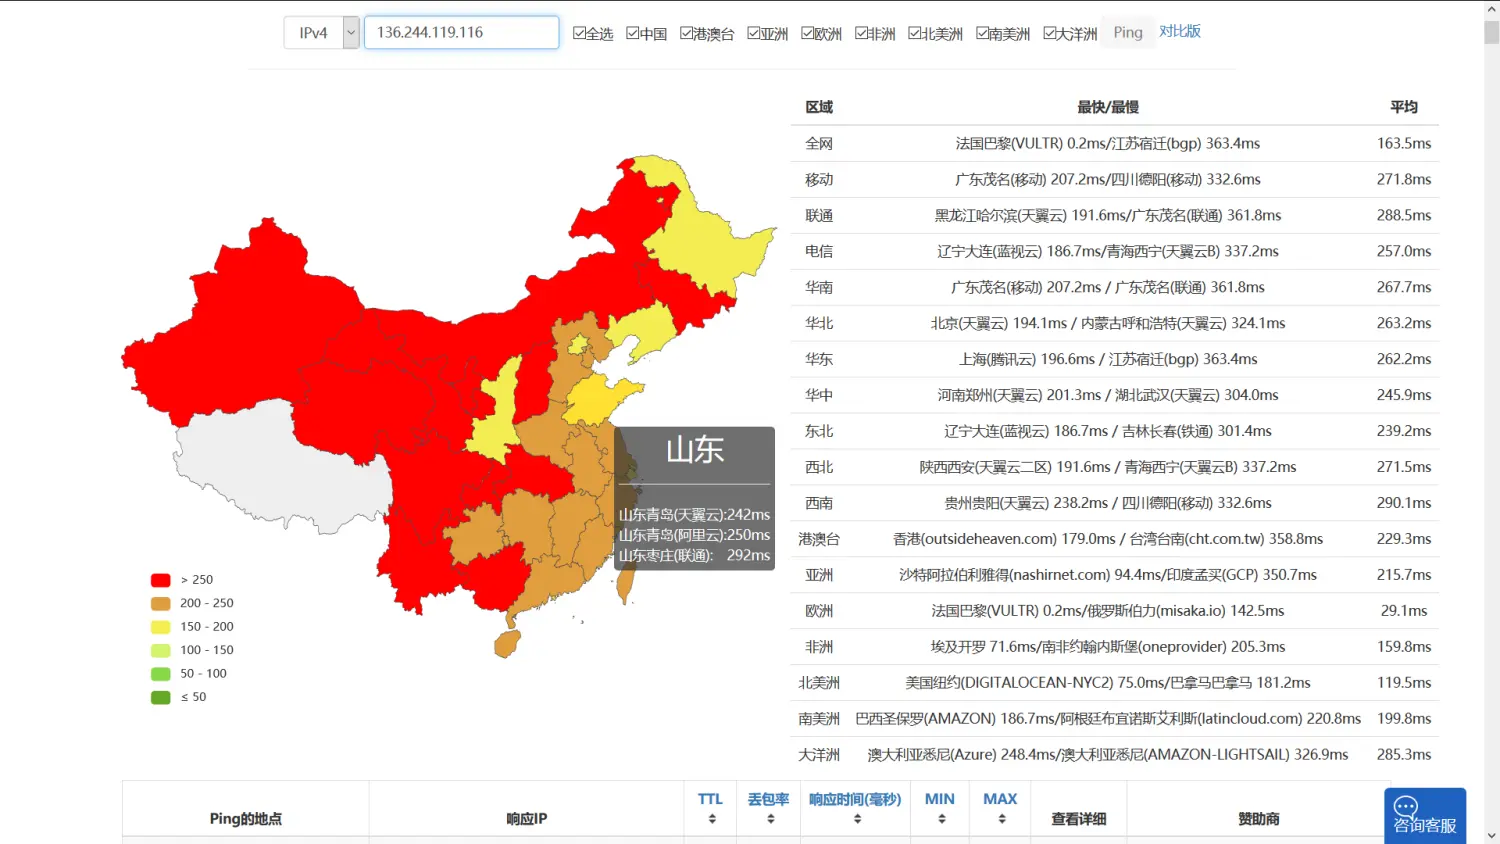Select the 全网 row in region table
Image resolution: width=1500 pixels, height=844 pixels.
point(1114,144)
